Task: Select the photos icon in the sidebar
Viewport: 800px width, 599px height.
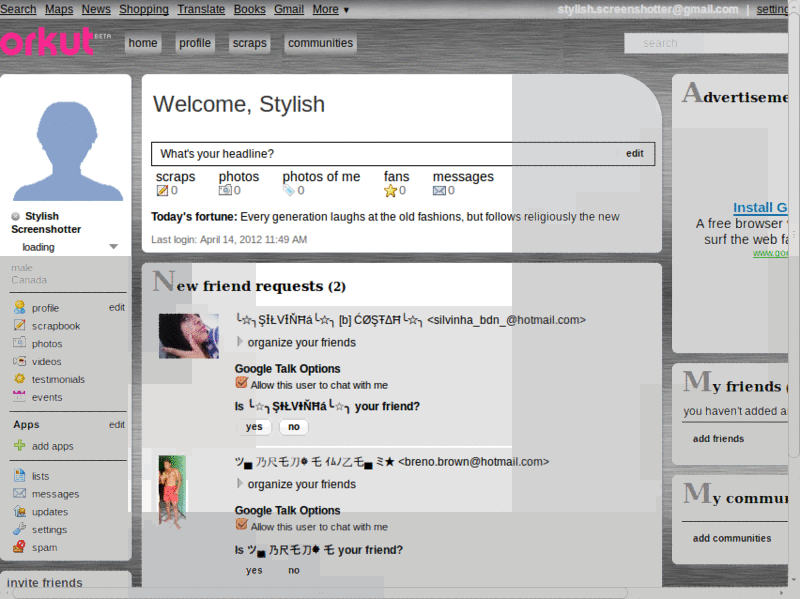Action: tap(19, 343)
